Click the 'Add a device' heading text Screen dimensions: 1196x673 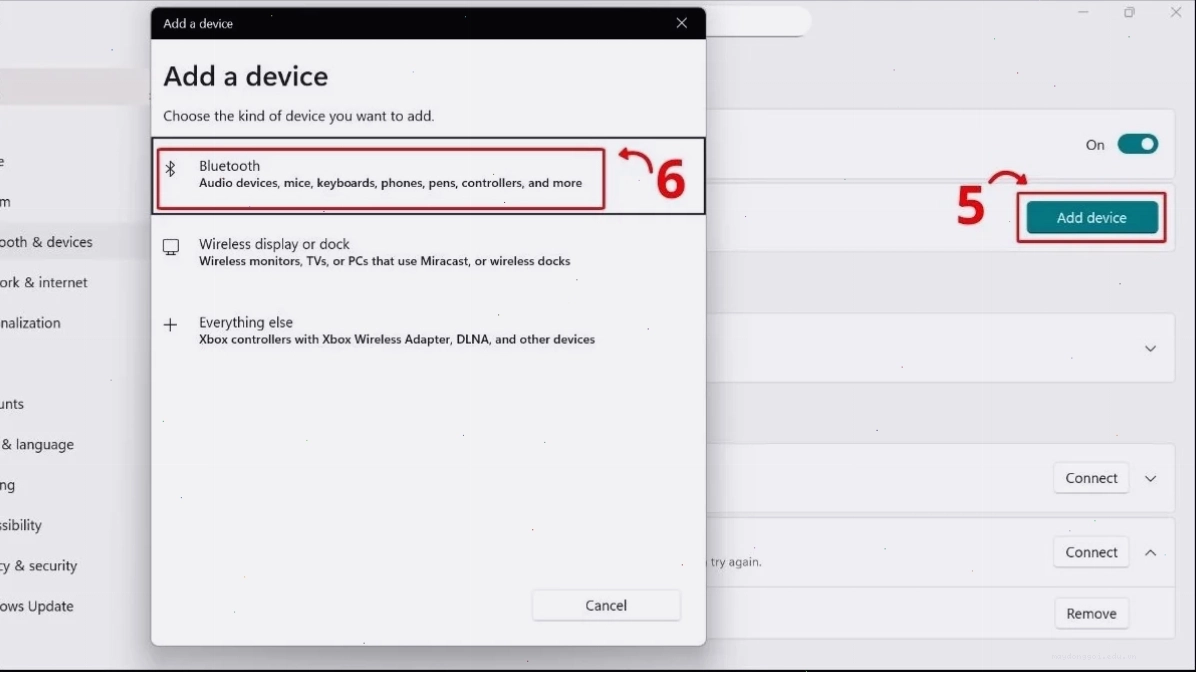tap(246, 76)
